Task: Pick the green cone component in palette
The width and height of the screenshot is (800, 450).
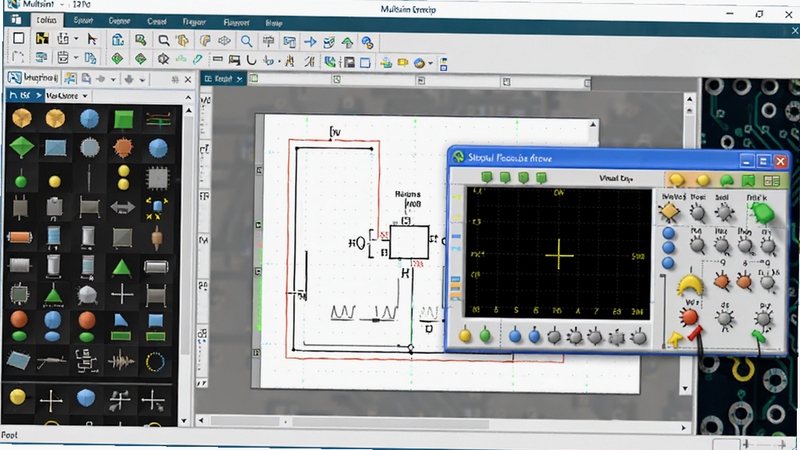Action: click(53, 296)
